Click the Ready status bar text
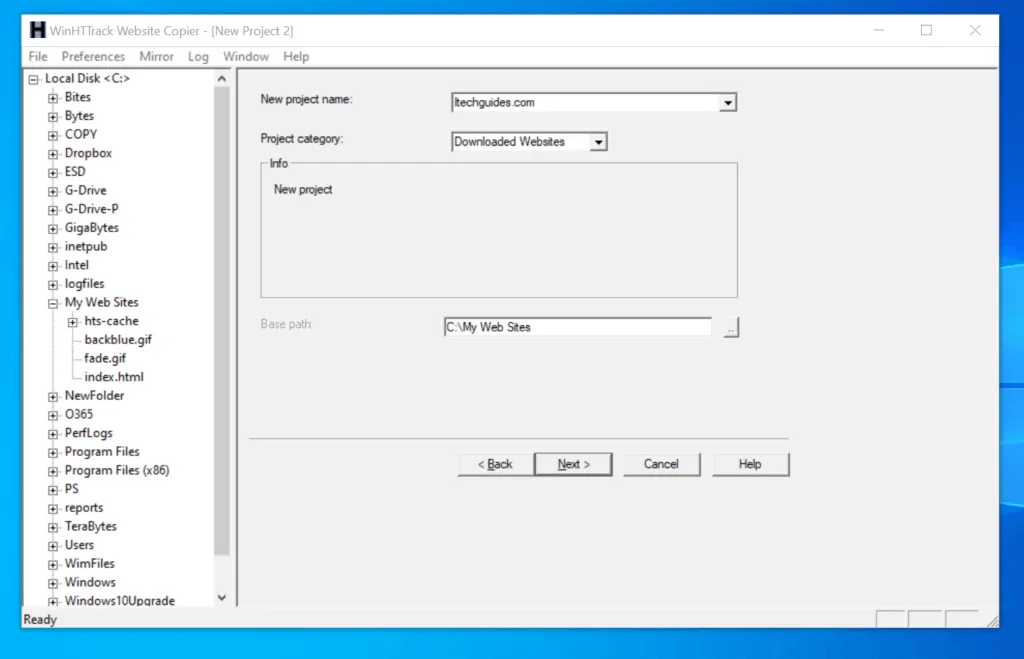The image size is (1024, 659). [40, 620]
